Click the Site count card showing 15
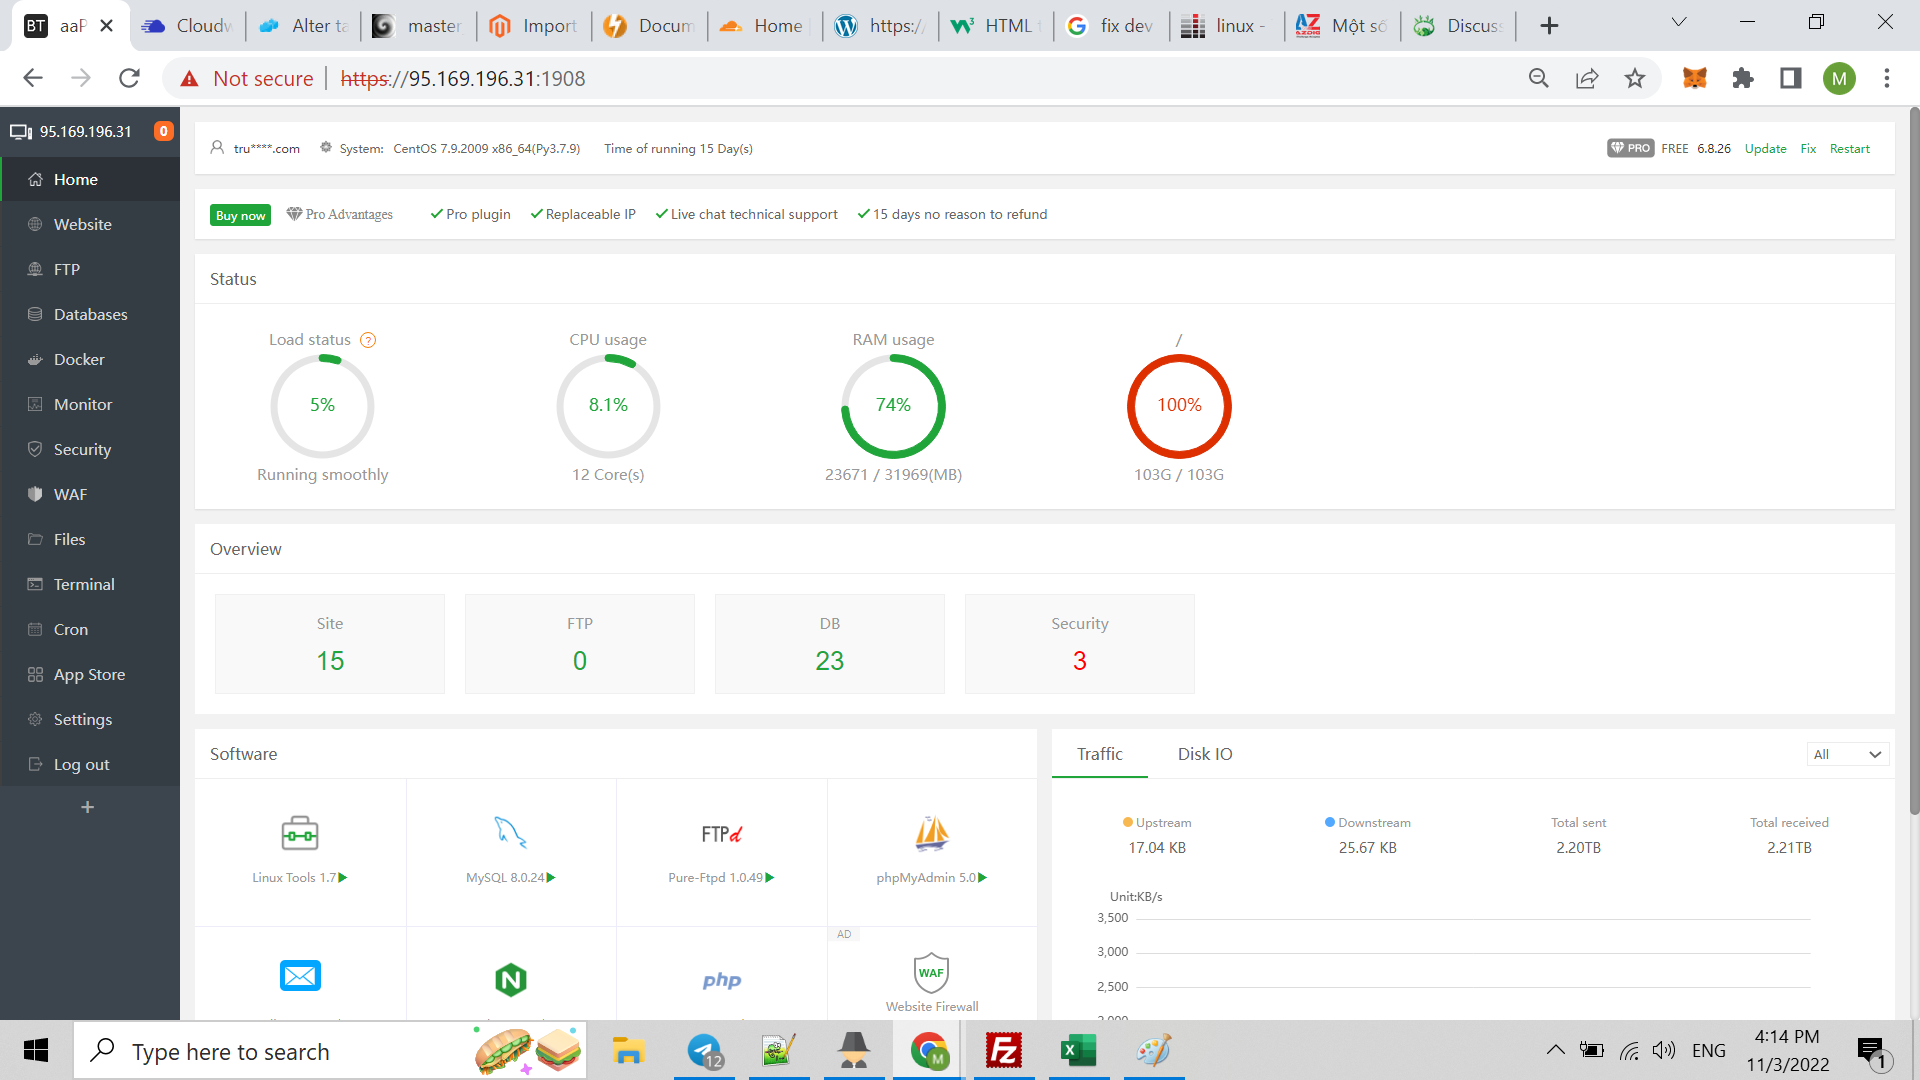 click(x=330, y=644)
